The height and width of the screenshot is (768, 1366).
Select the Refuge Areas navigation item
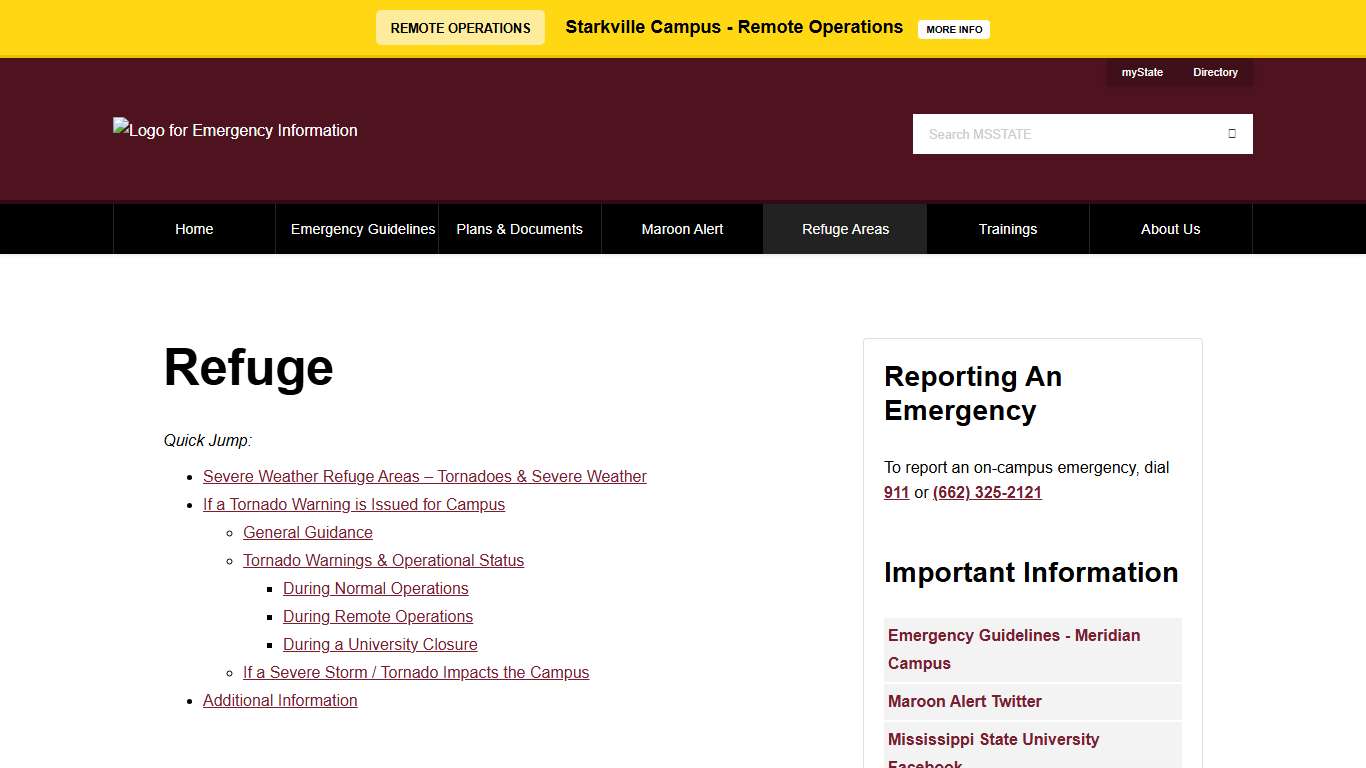[x=845, y=228]
